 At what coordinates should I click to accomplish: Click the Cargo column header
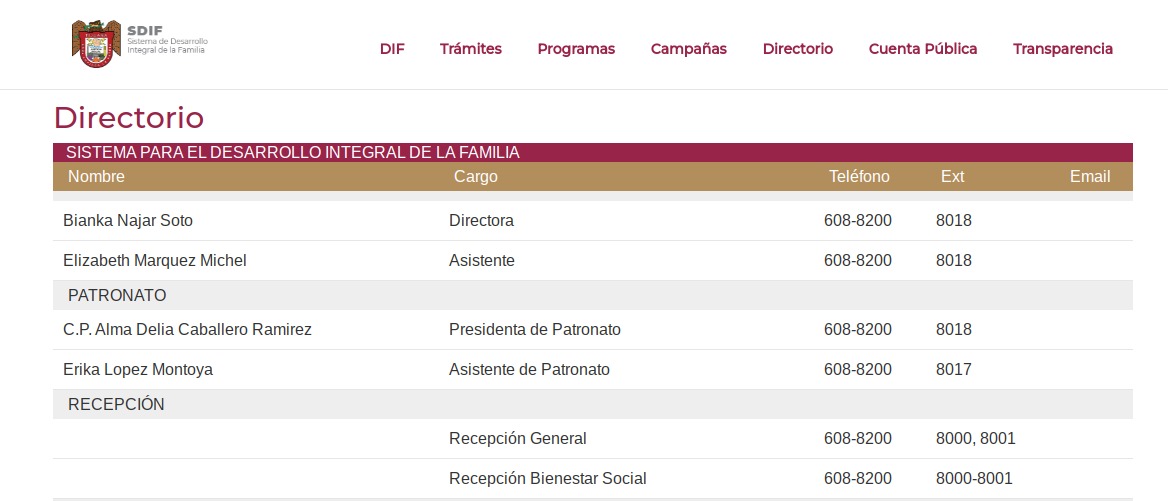tap(476, 177)
